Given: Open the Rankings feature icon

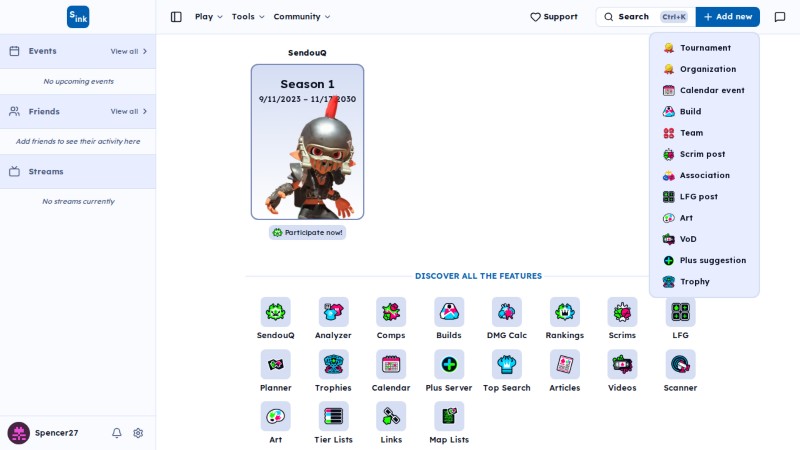Looking at the screenshot, I should pos(564,312).
